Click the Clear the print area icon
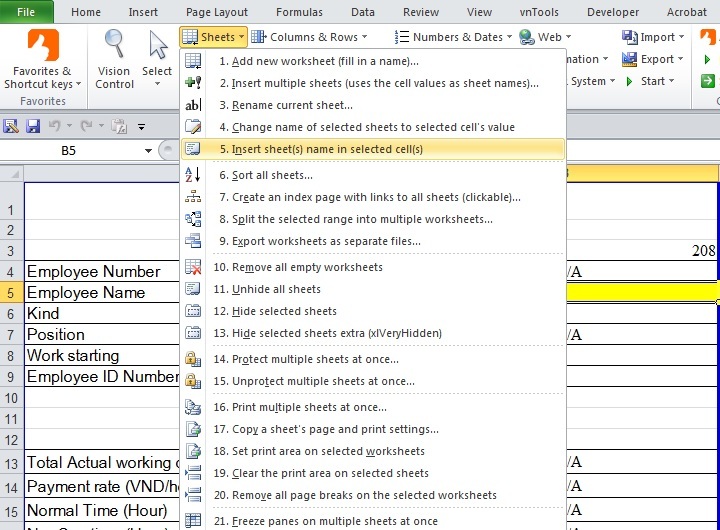720x530 pixels. pyautogui.click(x=193, y=473)
